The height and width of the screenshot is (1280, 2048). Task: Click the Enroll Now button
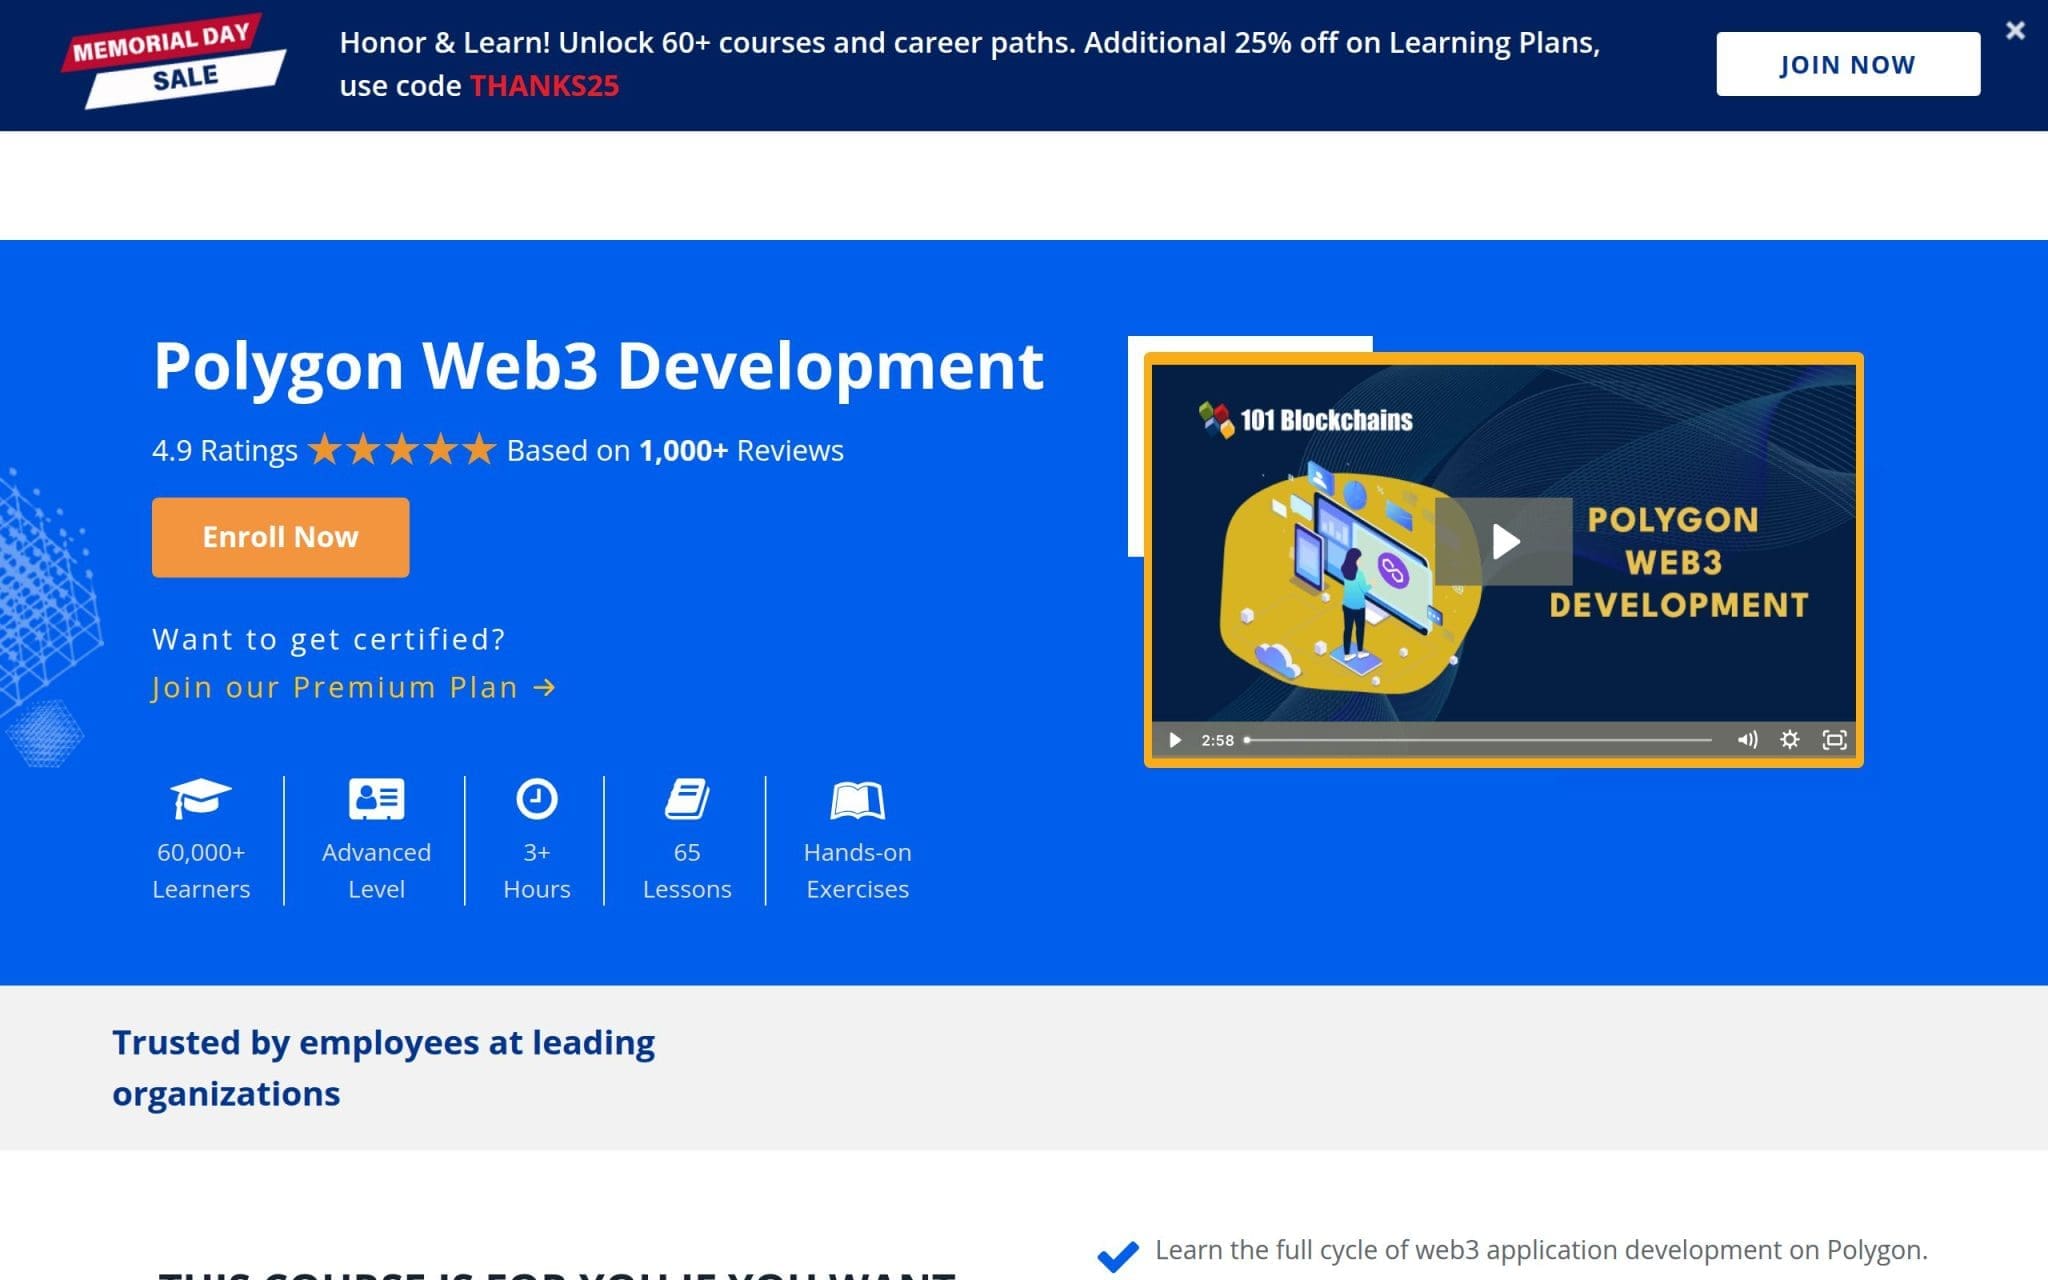point(280,537)
